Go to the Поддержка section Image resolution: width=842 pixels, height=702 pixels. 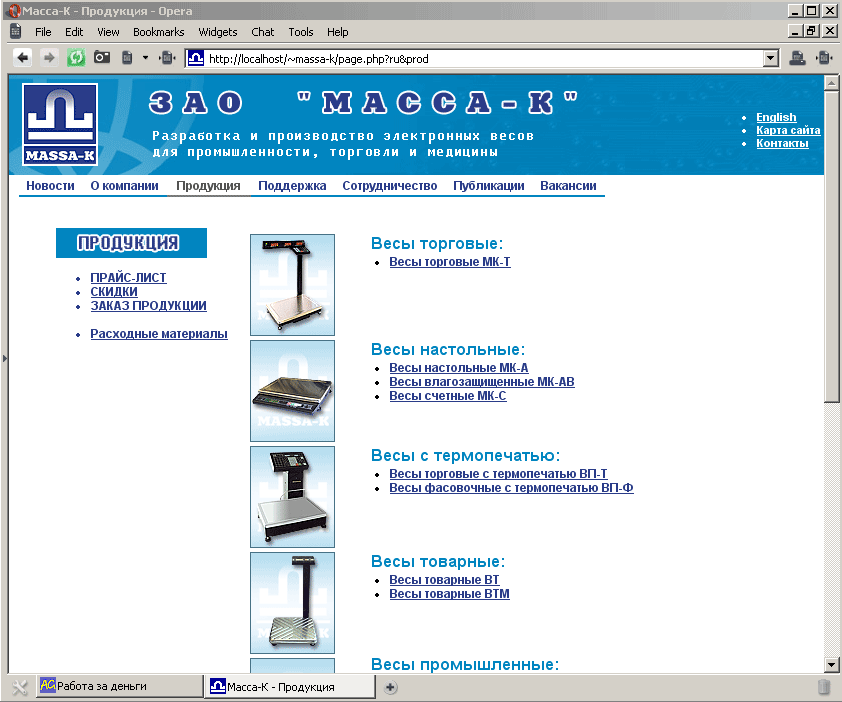(x=292, y=186)
